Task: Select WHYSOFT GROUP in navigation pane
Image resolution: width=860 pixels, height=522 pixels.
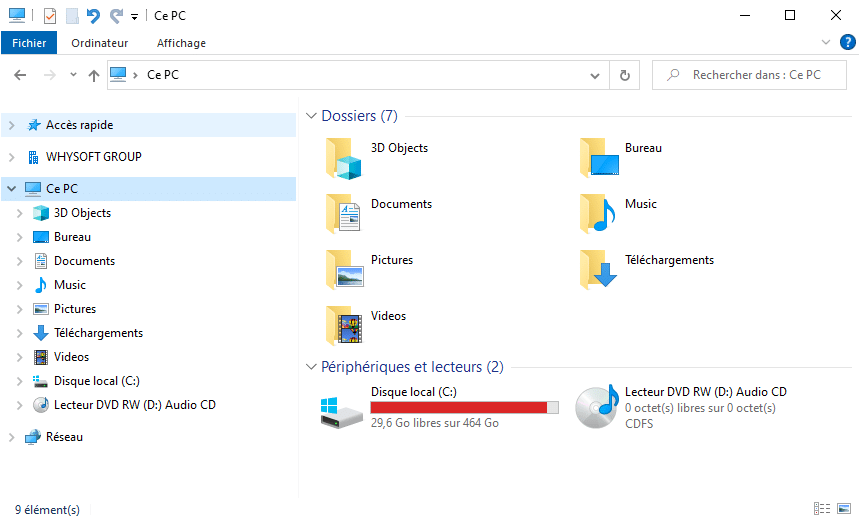Action: tap(94, 157)
